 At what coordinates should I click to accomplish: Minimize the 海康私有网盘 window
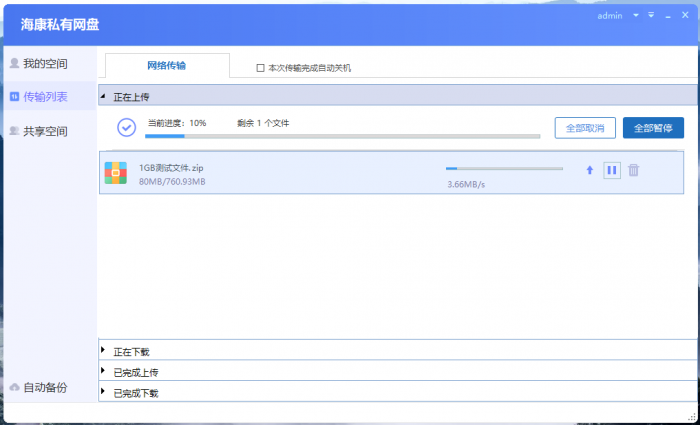click(x=668, y=16)
